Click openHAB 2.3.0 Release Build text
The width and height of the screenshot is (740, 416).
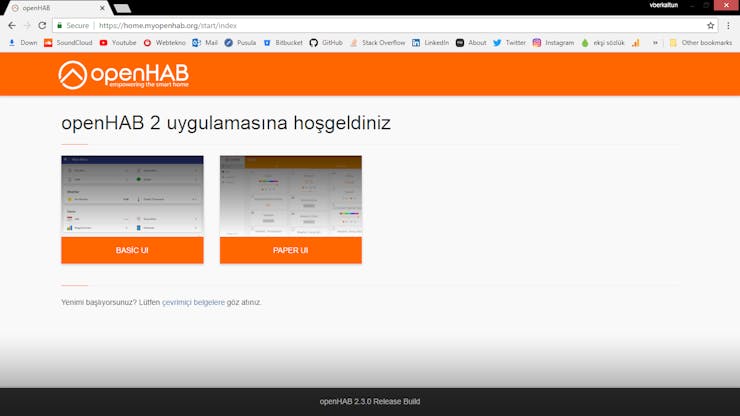370,402
